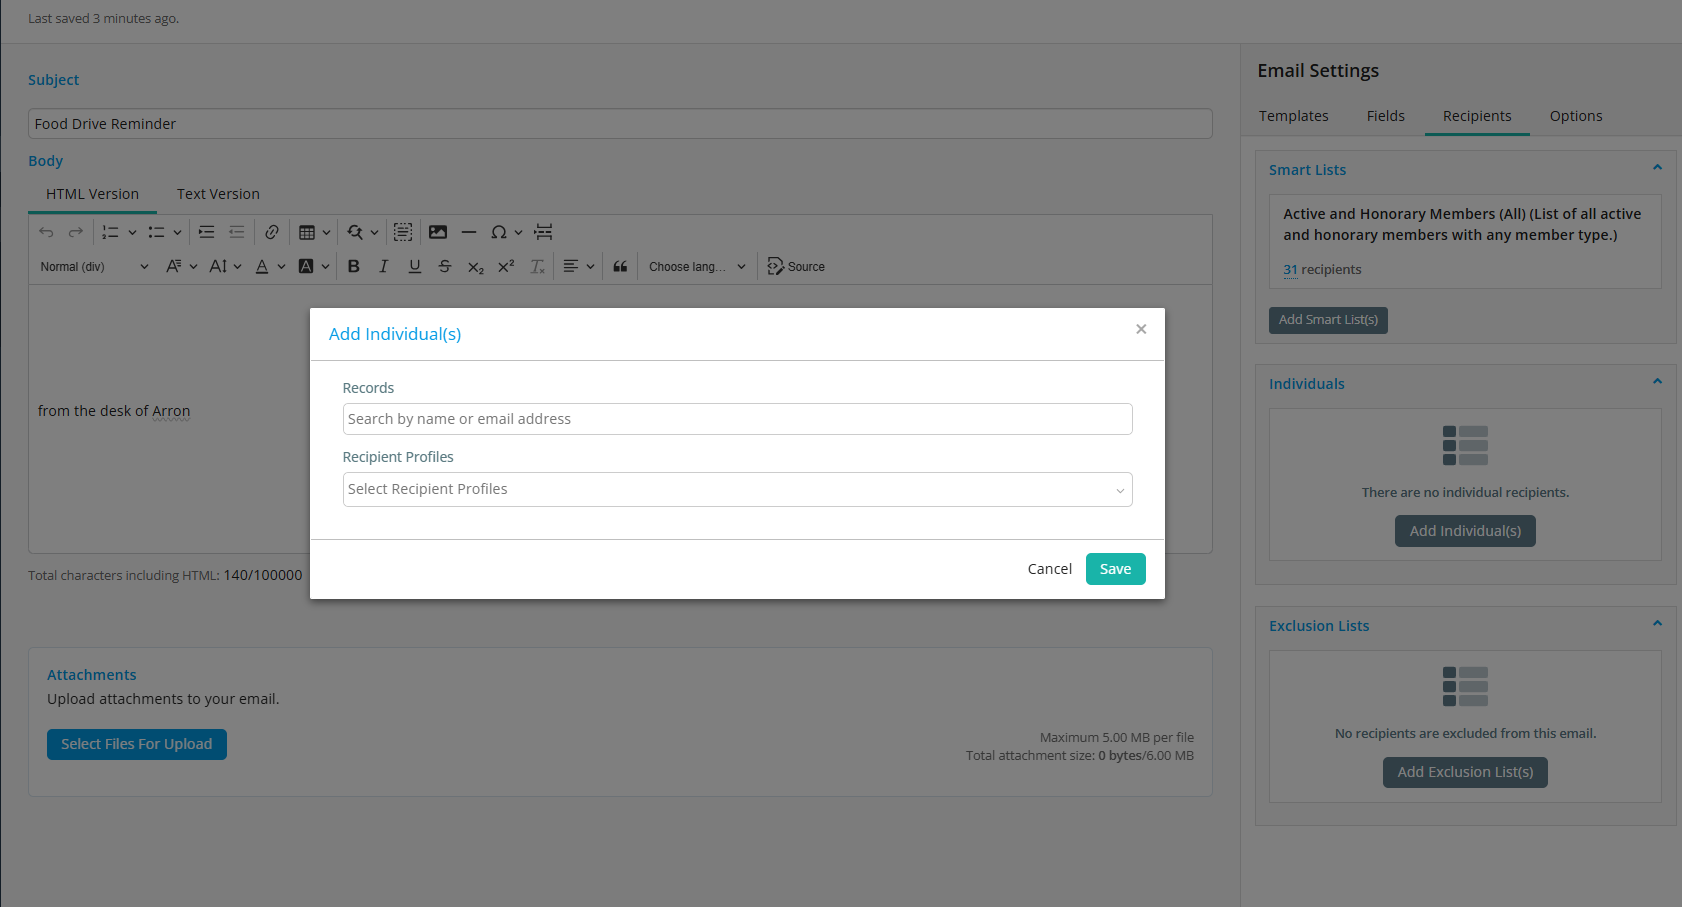This screenshot has width=1682, height=907.
Task: Switch to the Options tab
Action: (1575, 116)
